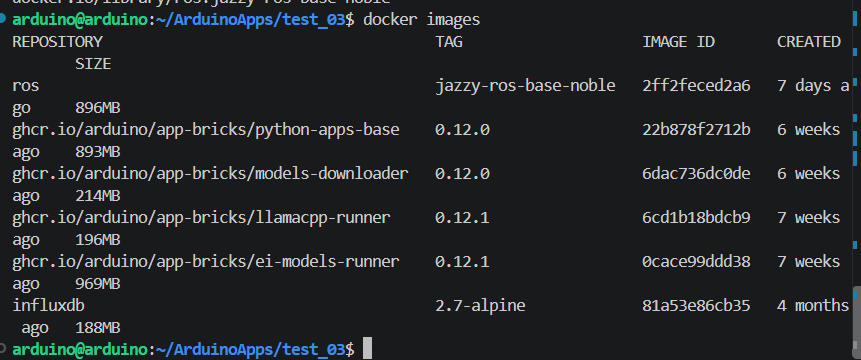Click the TAG column header
The image size is (861, 360).
(449, 42)
